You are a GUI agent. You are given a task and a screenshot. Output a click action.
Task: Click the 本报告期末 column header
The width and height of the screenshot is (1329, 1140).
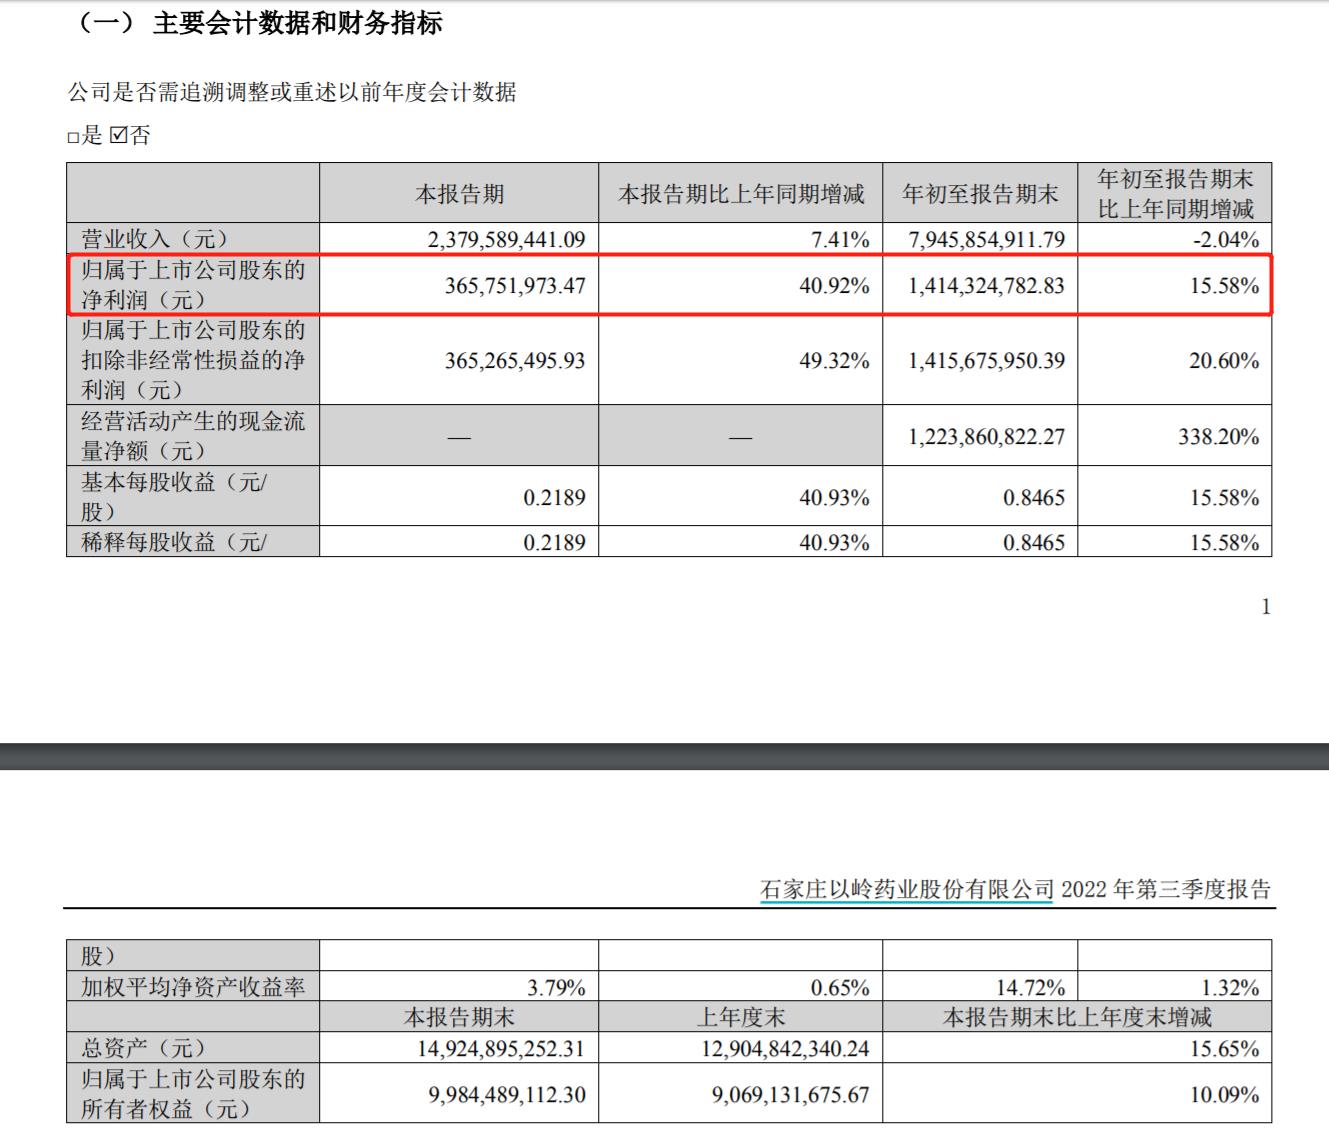point(460,1018)
